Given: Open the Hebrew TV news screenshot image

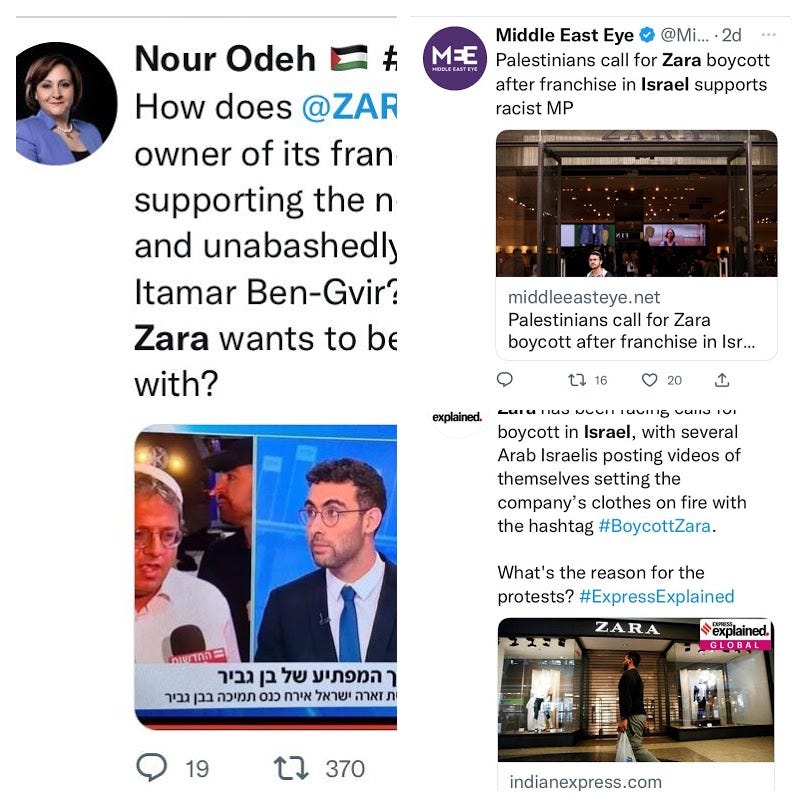Looking at the screenshot, I should click(266, 577).
